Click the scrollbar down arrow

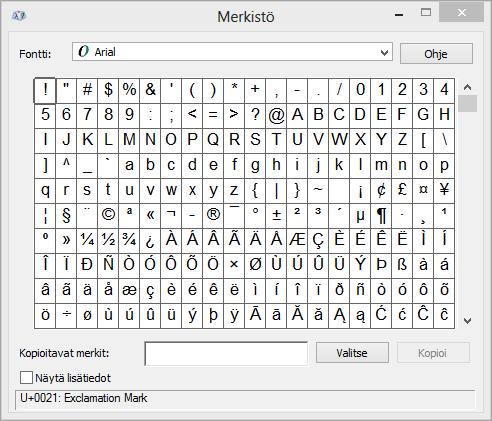click(468, 321)
